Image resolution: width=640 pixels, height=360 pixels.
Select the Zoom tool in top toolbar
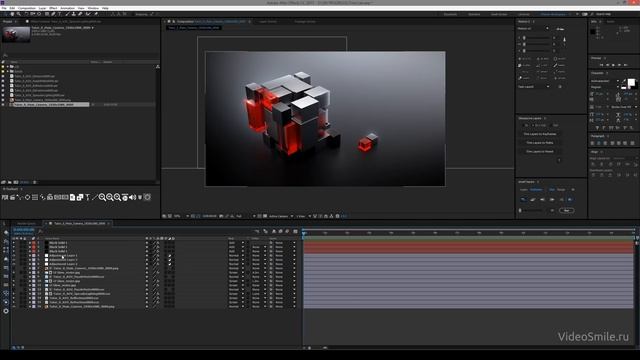point(19,14)
